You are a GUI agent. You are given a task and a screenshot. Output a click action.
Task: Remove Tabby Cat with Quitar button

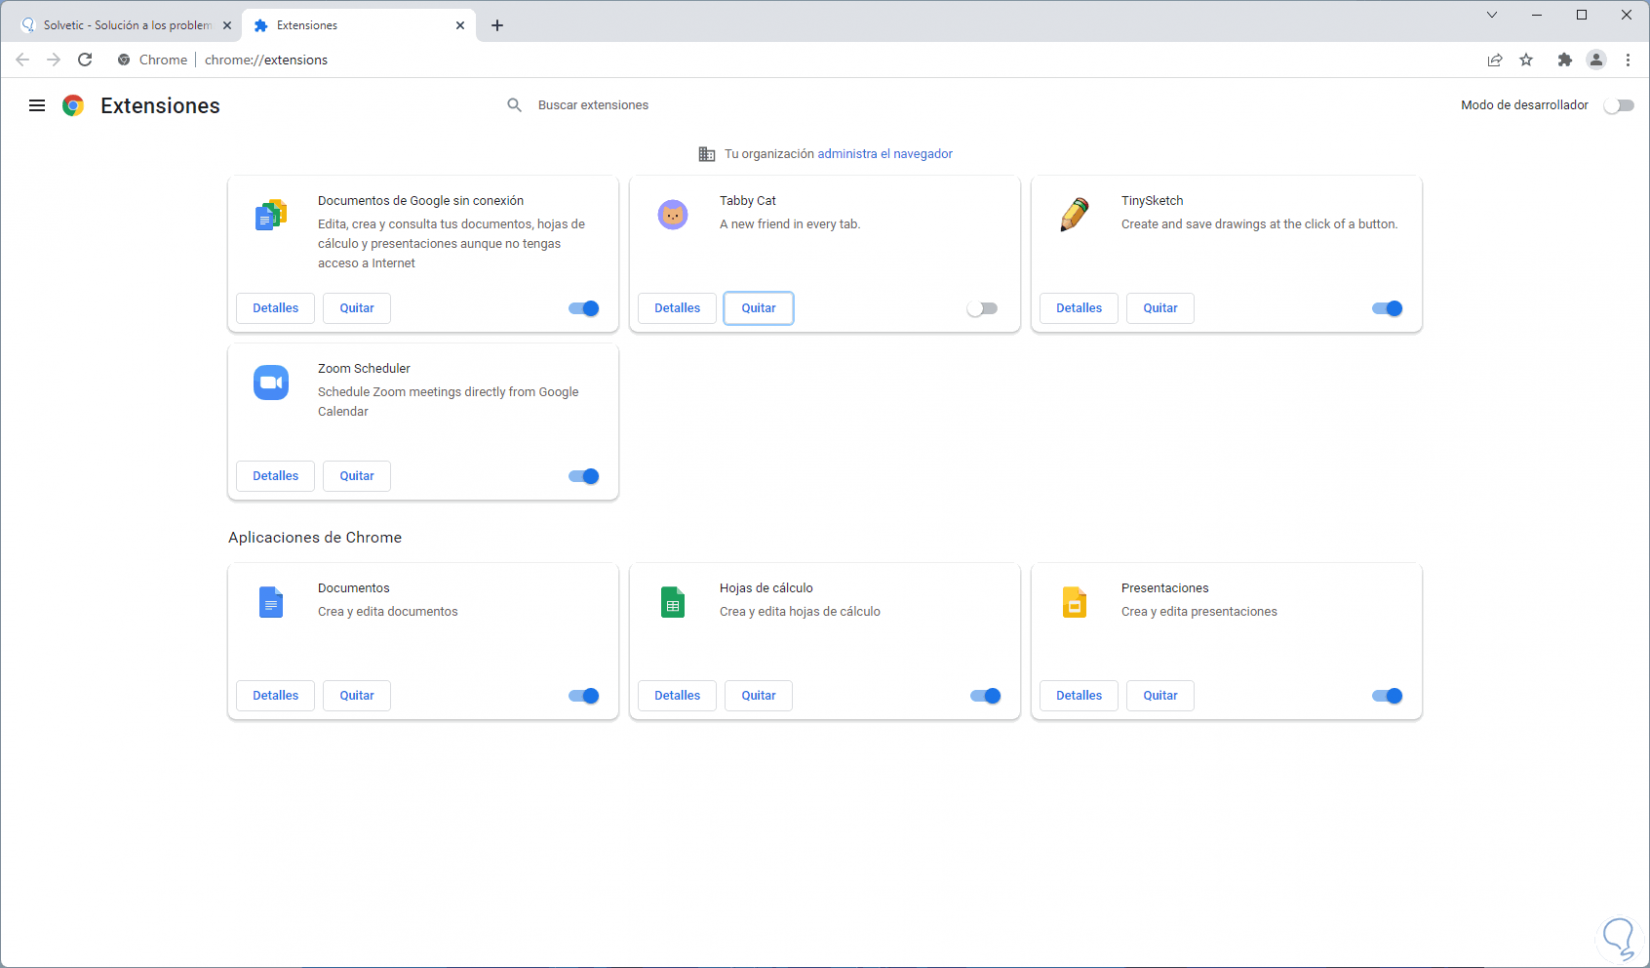point(759,308)
